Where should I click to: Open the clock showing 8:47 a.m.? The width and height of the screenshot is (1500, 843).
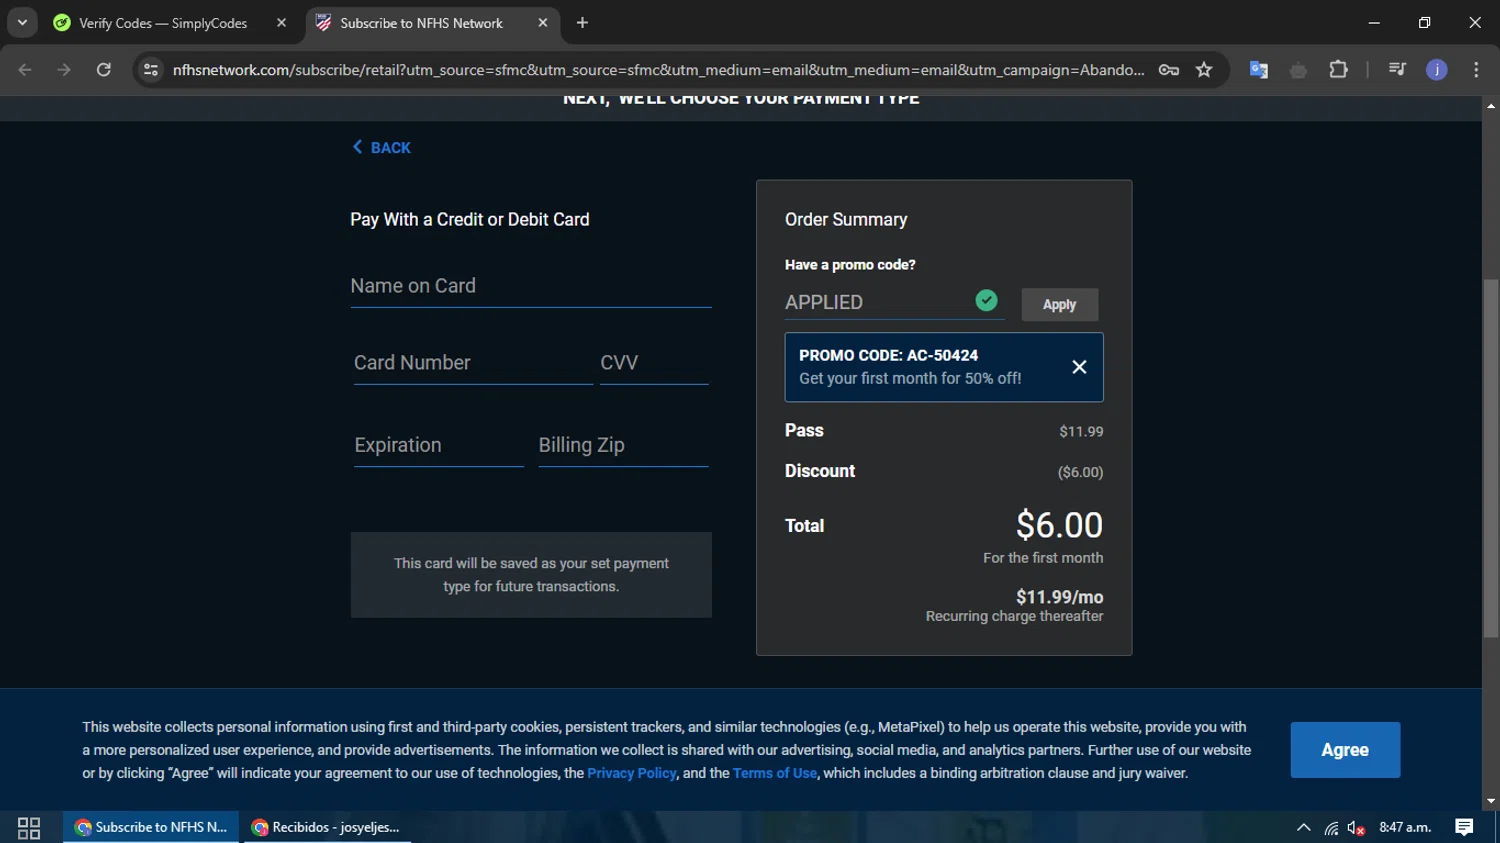1405,828
